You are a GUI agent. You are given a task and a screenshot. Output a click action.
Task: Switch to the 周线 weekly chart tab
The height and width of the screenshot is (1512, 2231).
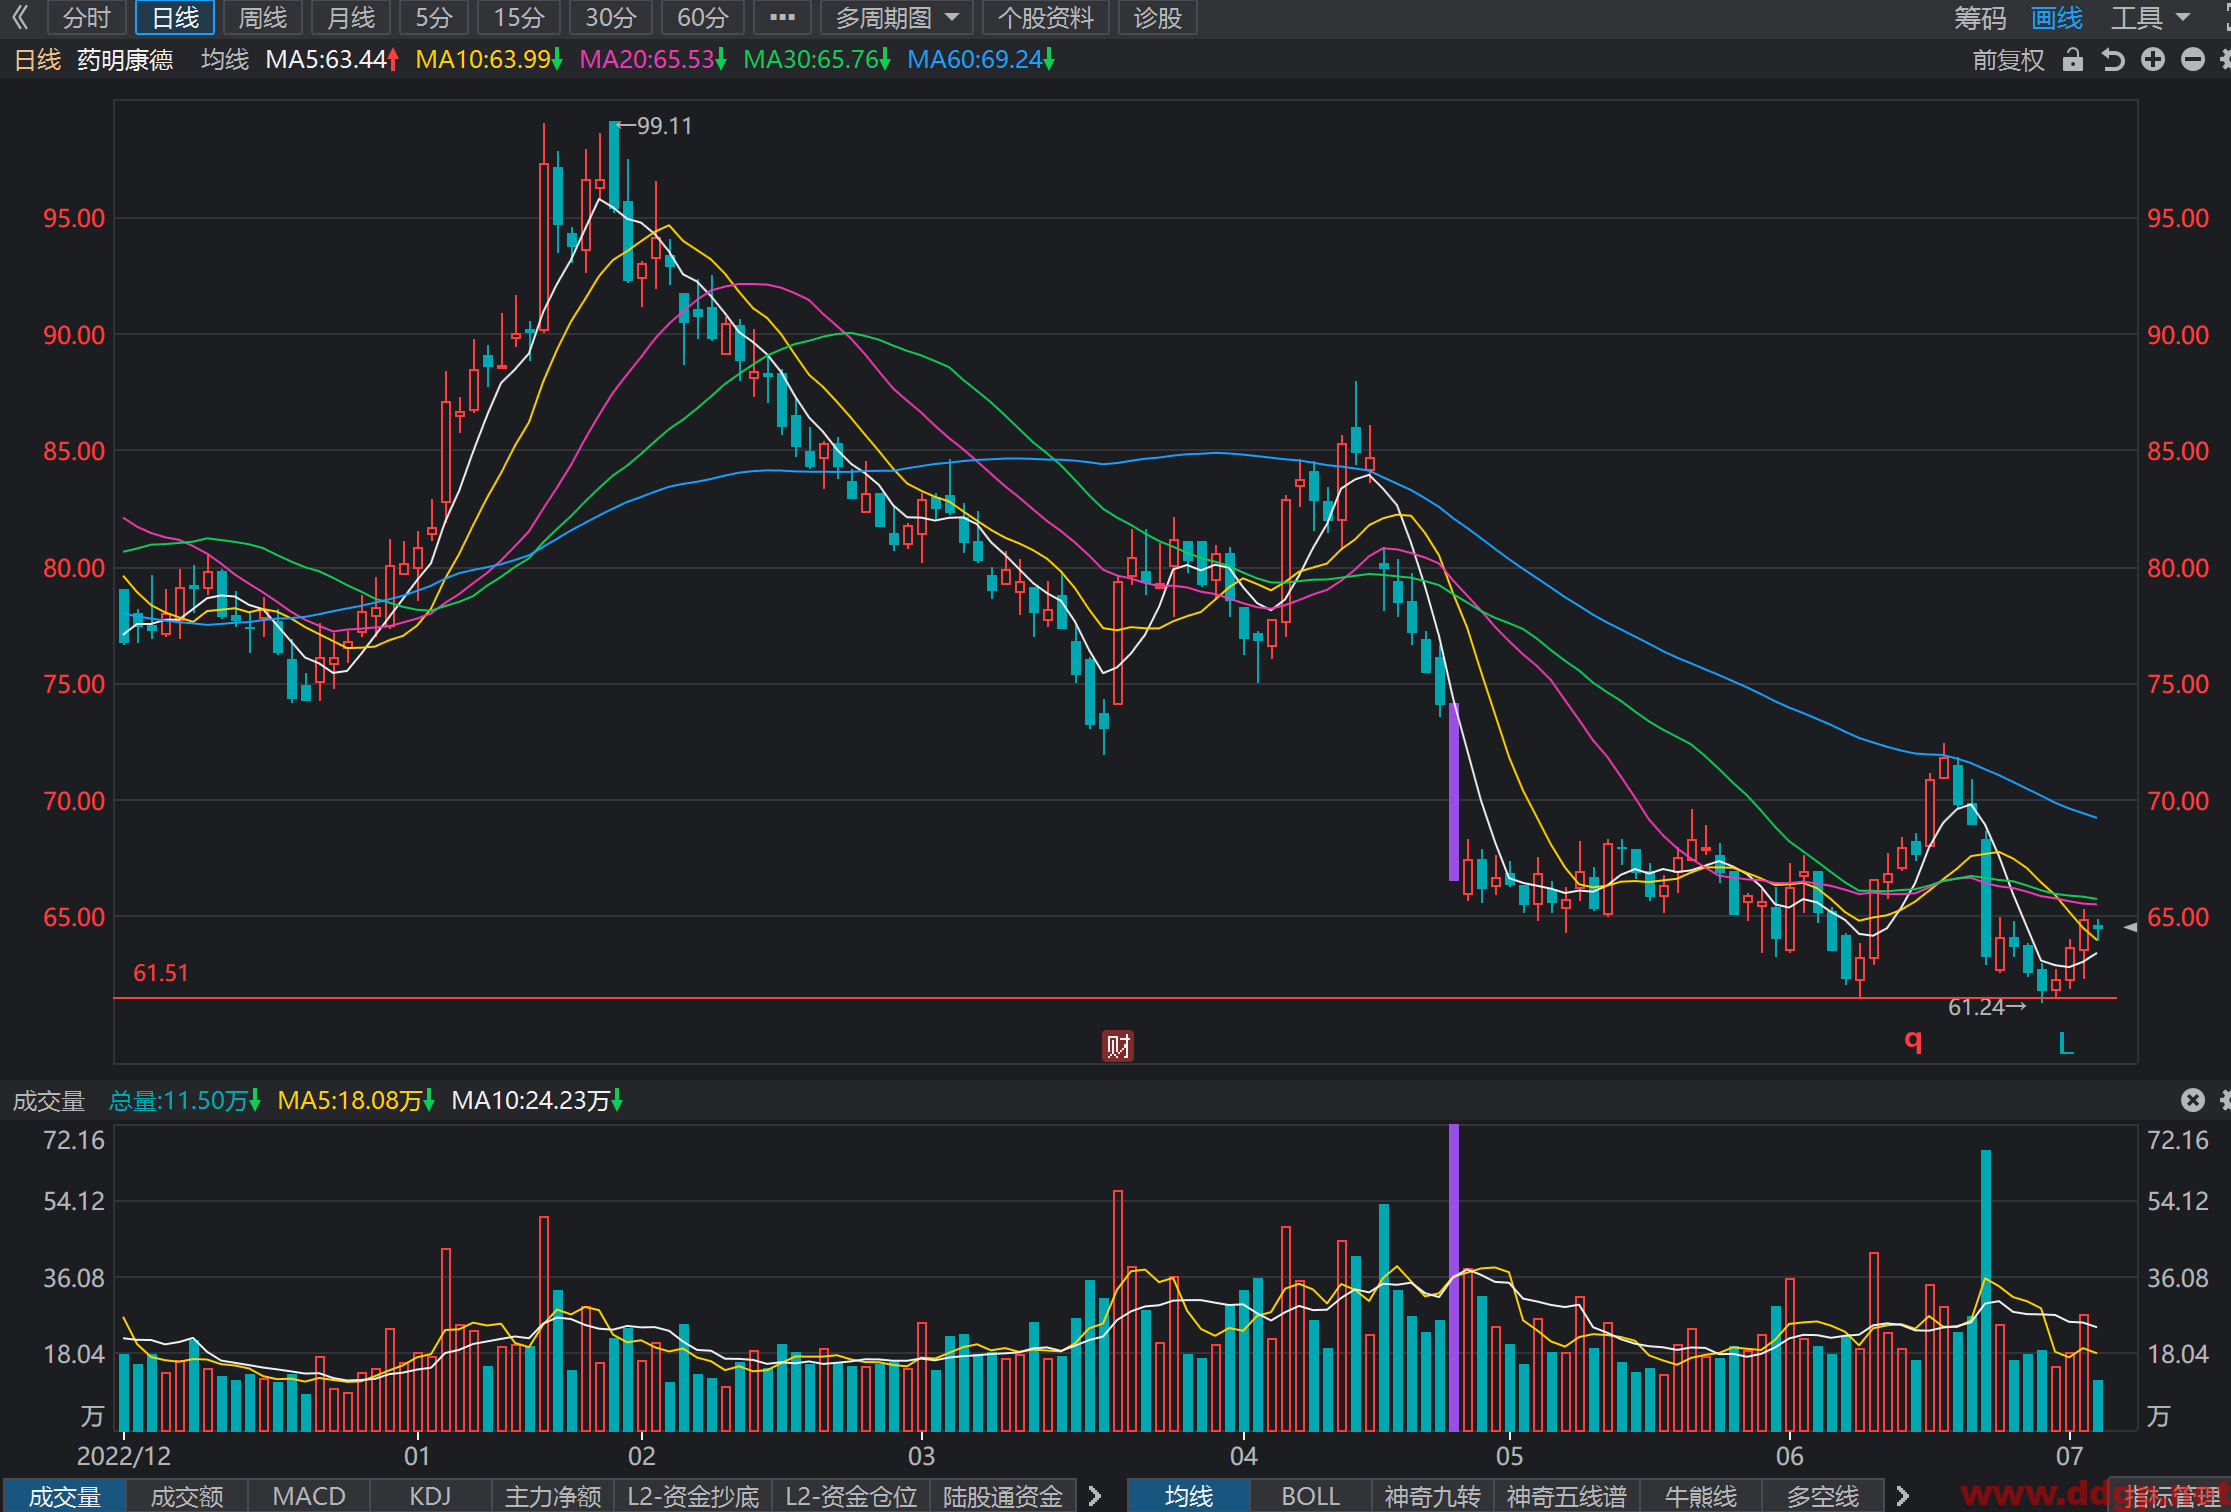point(263,18)
